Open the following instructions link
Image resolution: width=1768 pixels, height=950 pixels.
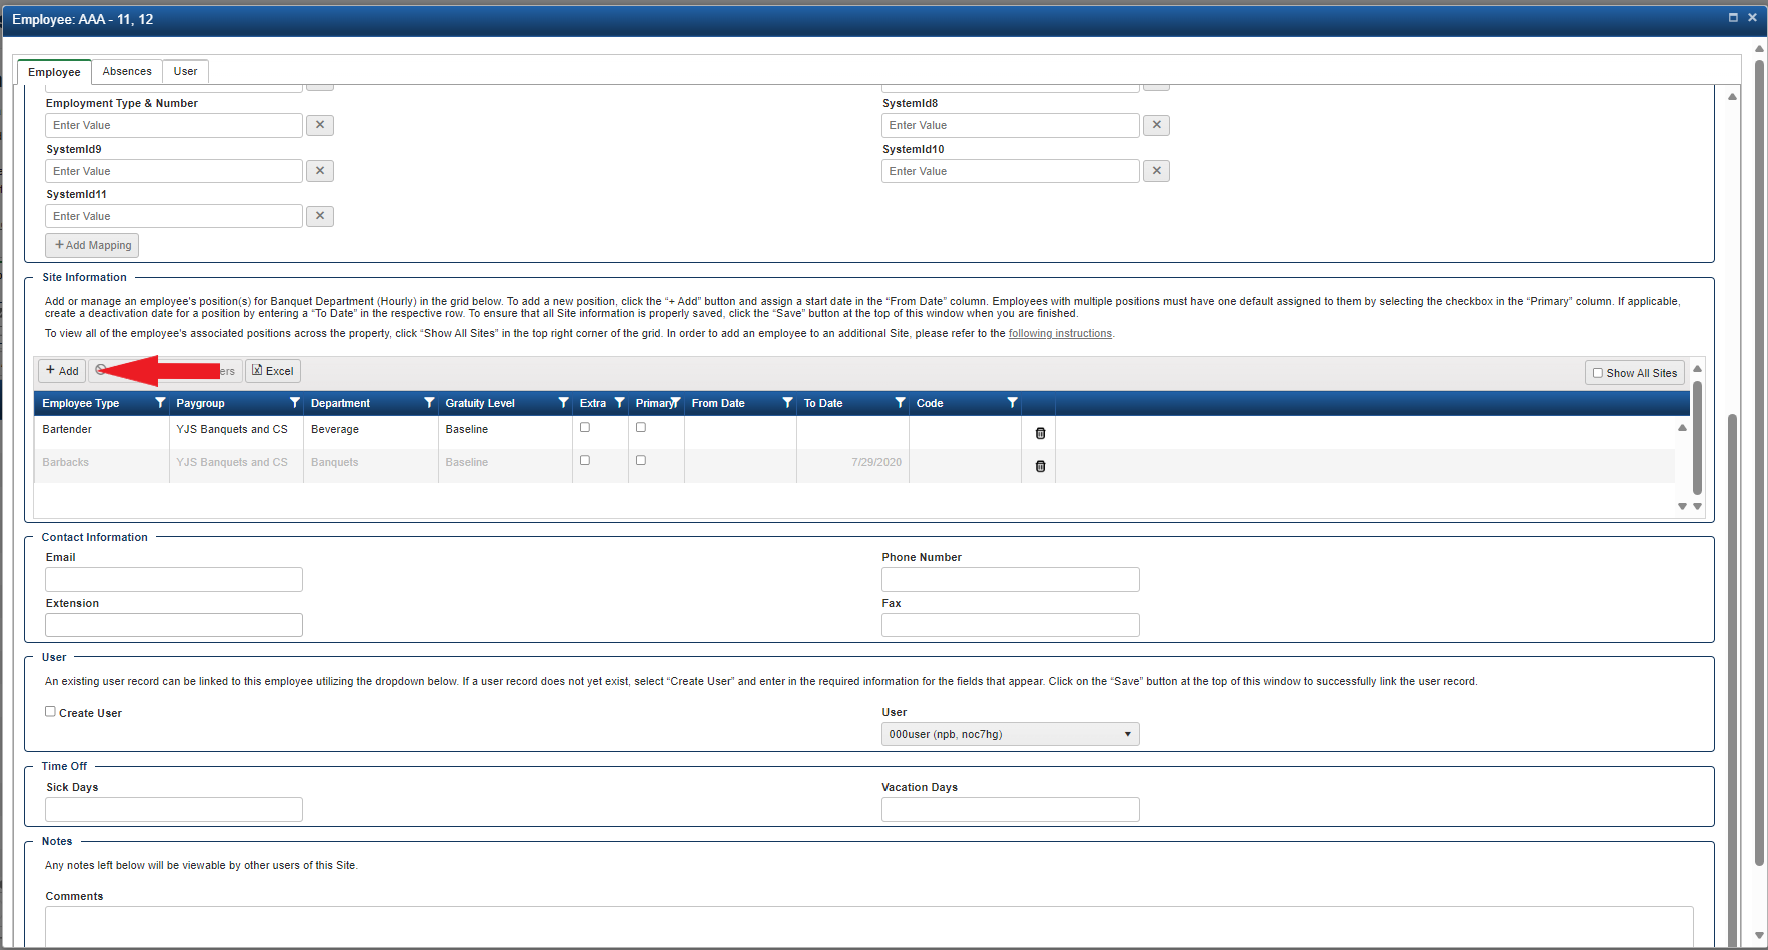pos(1060,334)
